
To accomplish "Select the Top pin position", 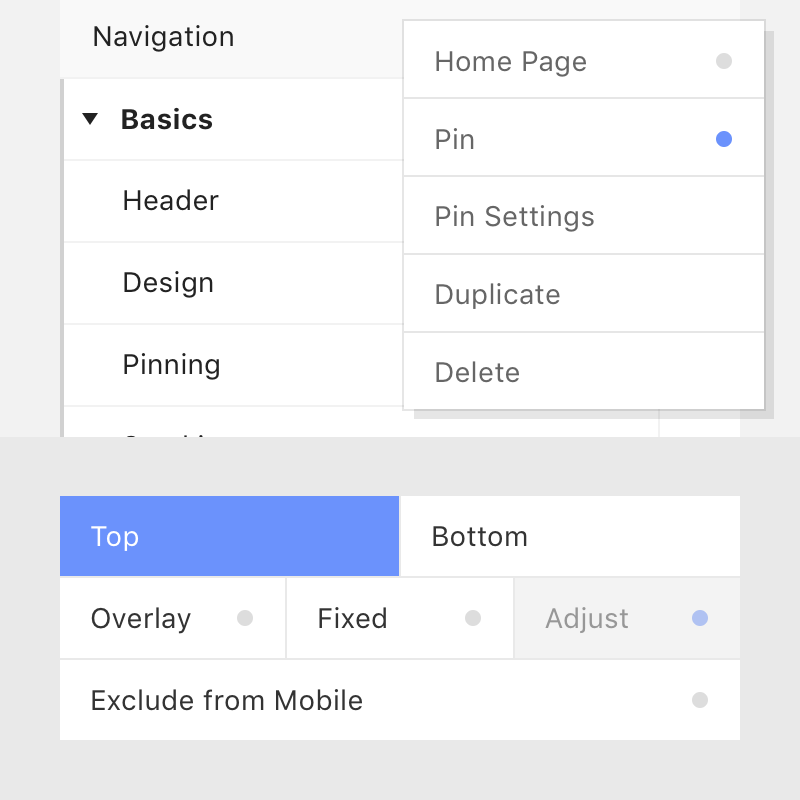I will tap(229, 536).
